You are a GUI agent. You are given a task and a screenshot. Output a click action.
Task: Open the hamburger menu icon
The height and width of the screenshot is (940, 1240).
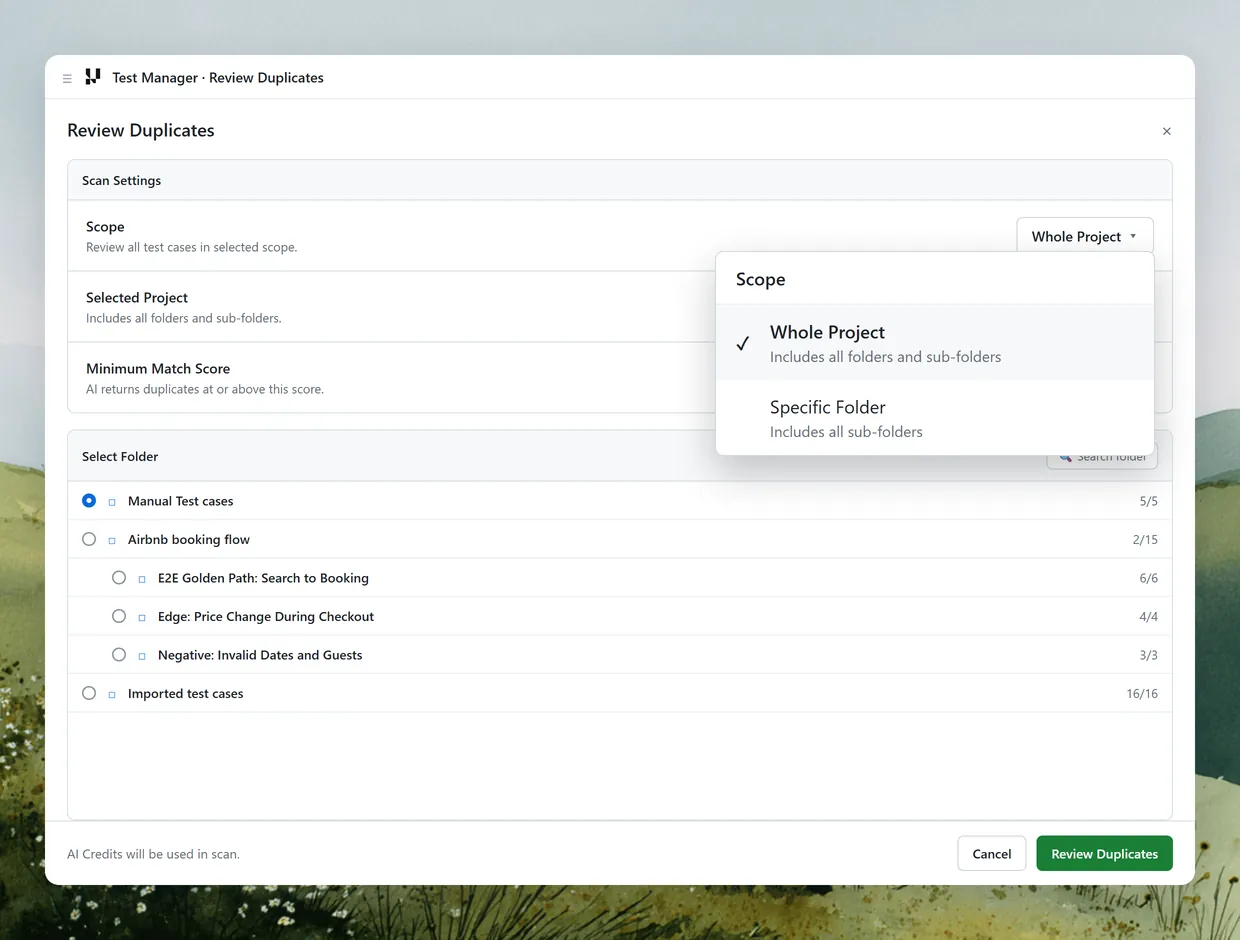[67, 78]
